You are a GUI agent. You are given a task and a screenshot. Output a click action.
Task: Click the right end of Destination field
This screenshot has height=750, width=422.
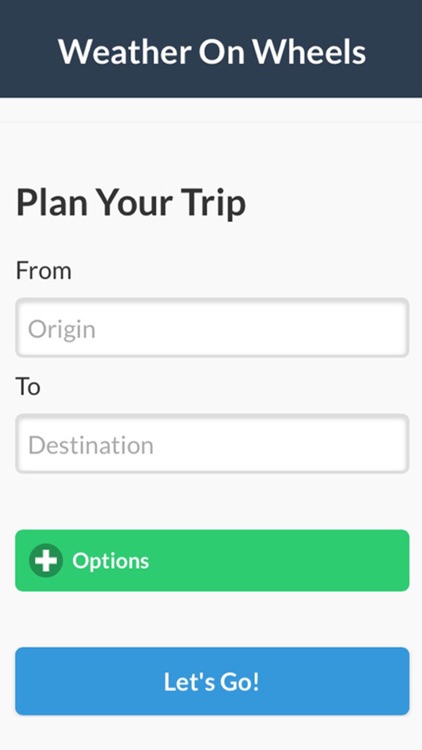[x=383, y=444]
